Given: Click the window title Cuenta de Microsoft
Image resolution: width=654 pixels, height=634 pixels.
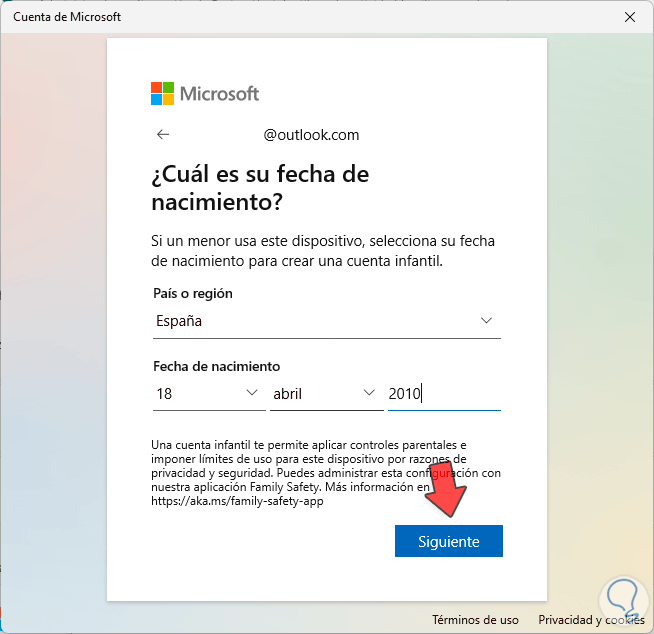Looking at the screenshot, I should (x=67, y=17).
